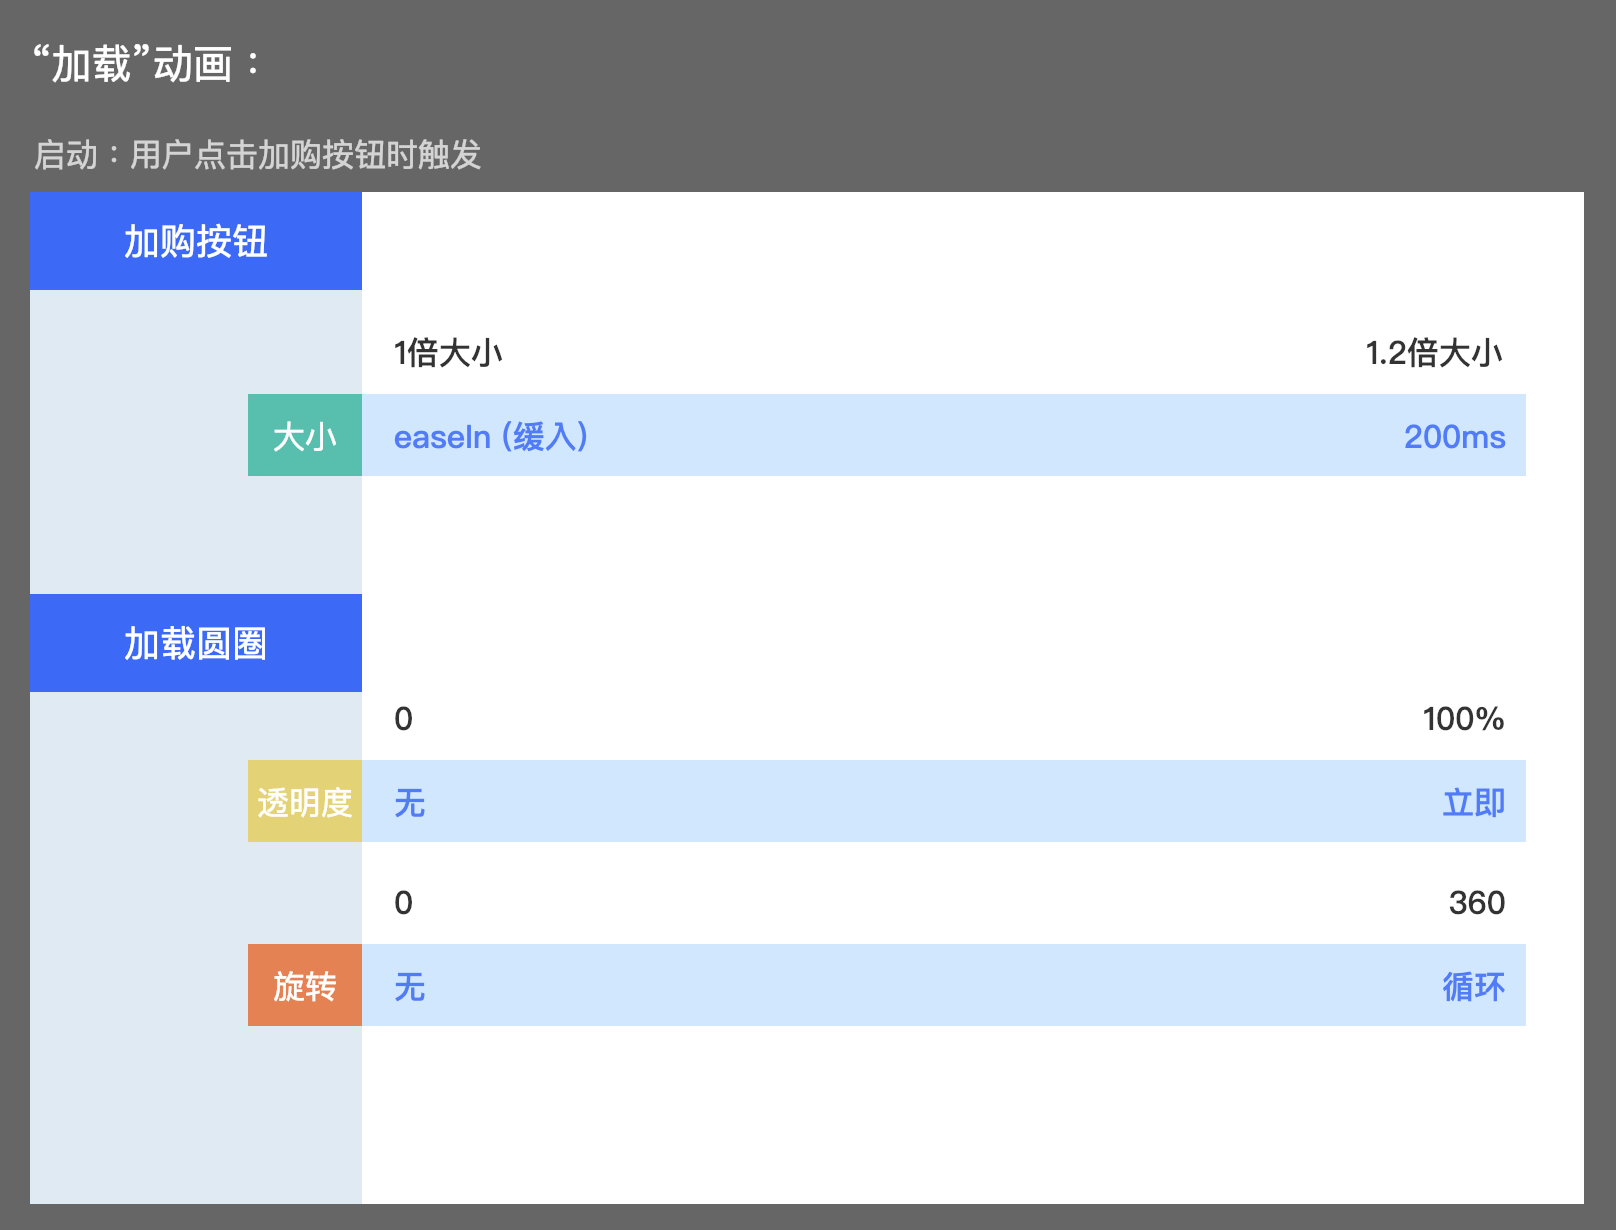Click the 0 start value above 透明度 row
The height and width of the screenshot is (1230, 1616).
coord(403,719)
